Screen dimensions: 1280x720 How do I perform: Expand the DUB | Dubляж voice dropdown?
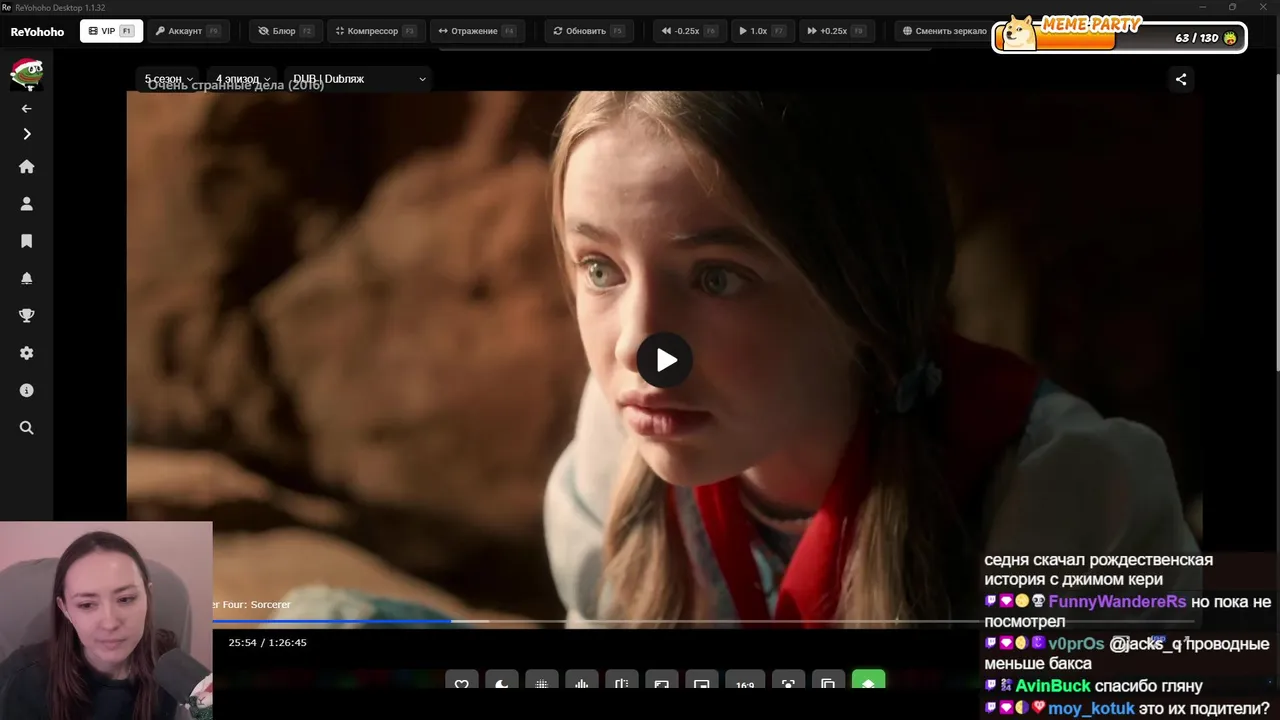tap(359, 79)
